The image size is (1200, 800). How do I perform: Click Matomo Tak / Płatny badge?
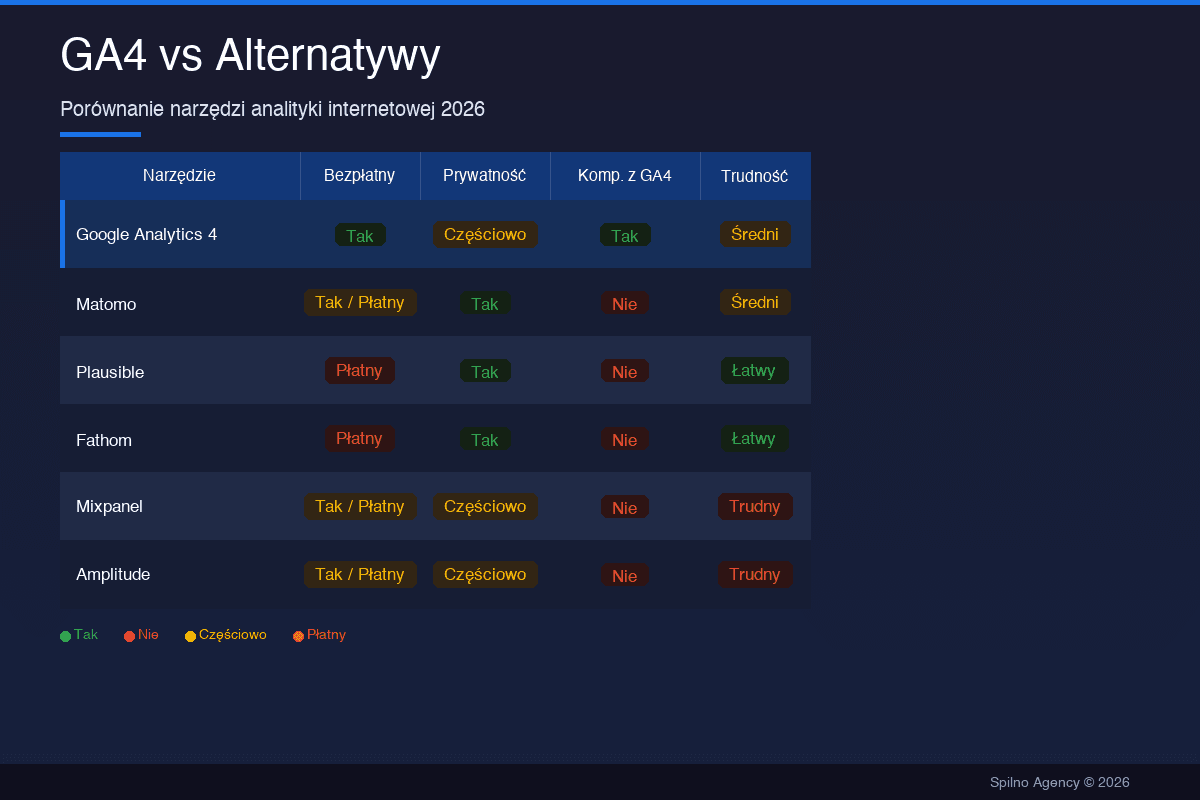coord(360,302)
